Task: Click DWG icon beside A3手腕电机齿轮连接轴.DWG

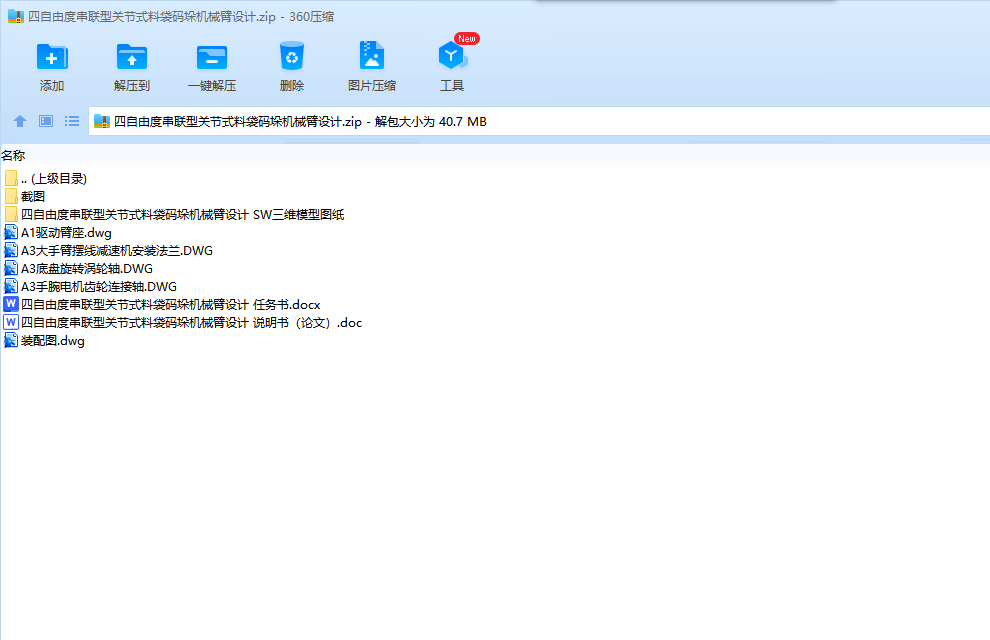Action: [11, 287]
